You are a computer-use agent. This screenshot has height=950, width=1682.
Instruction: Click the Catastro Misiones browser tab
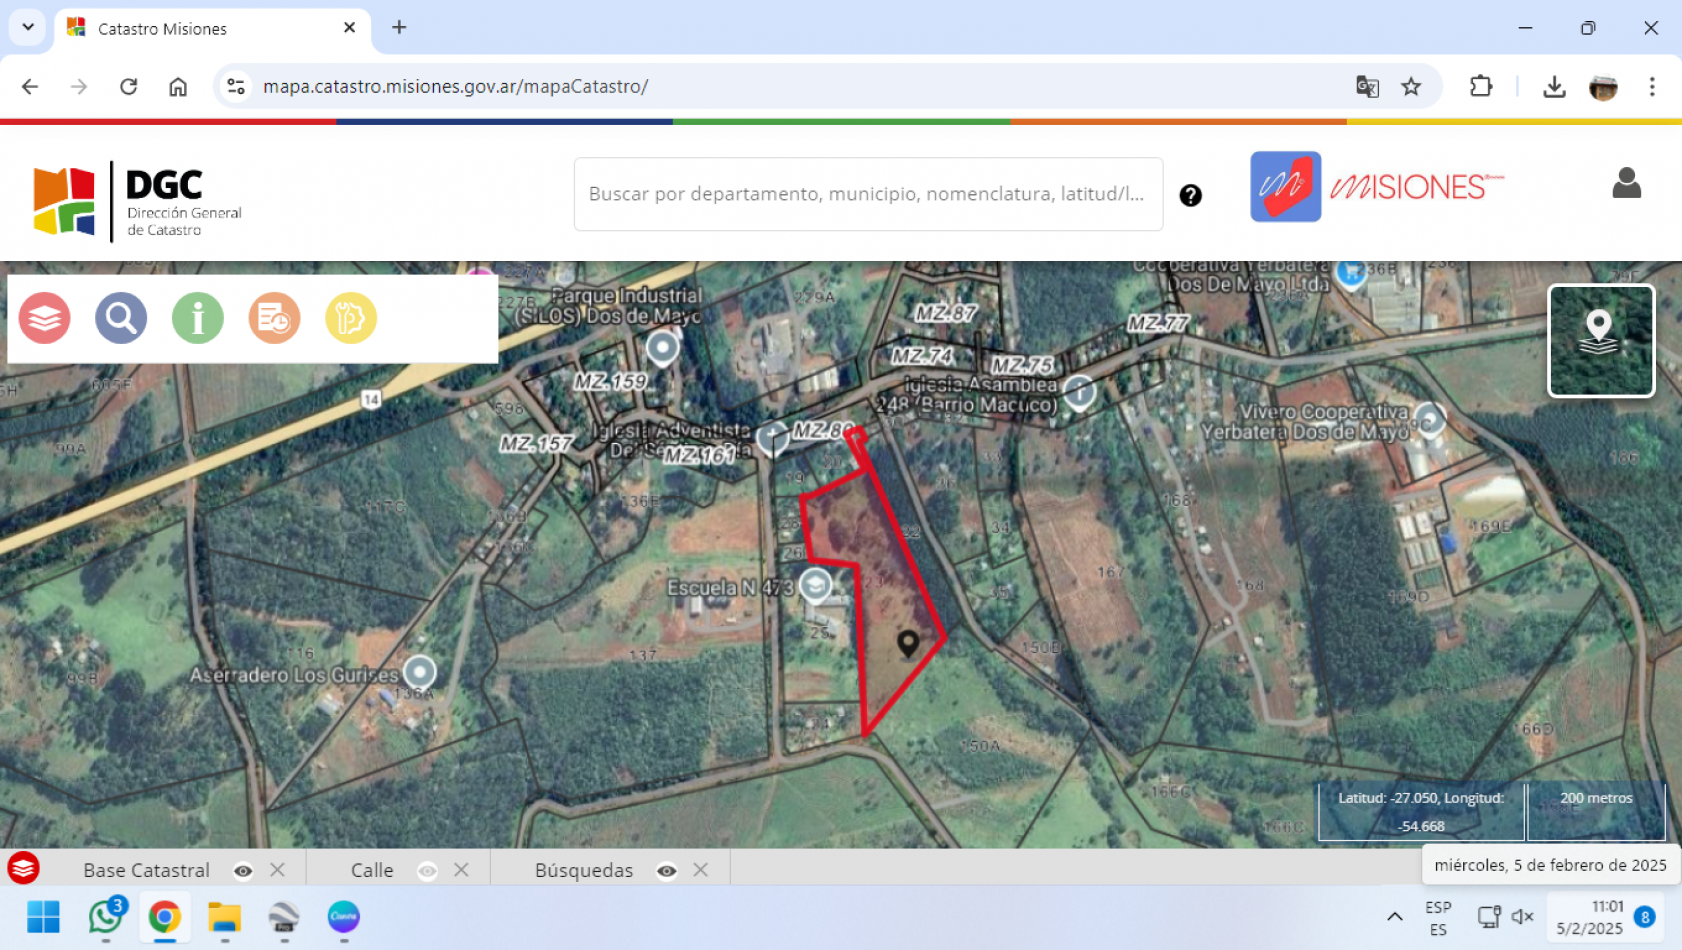pyautogui.click(x=212, y=29)
